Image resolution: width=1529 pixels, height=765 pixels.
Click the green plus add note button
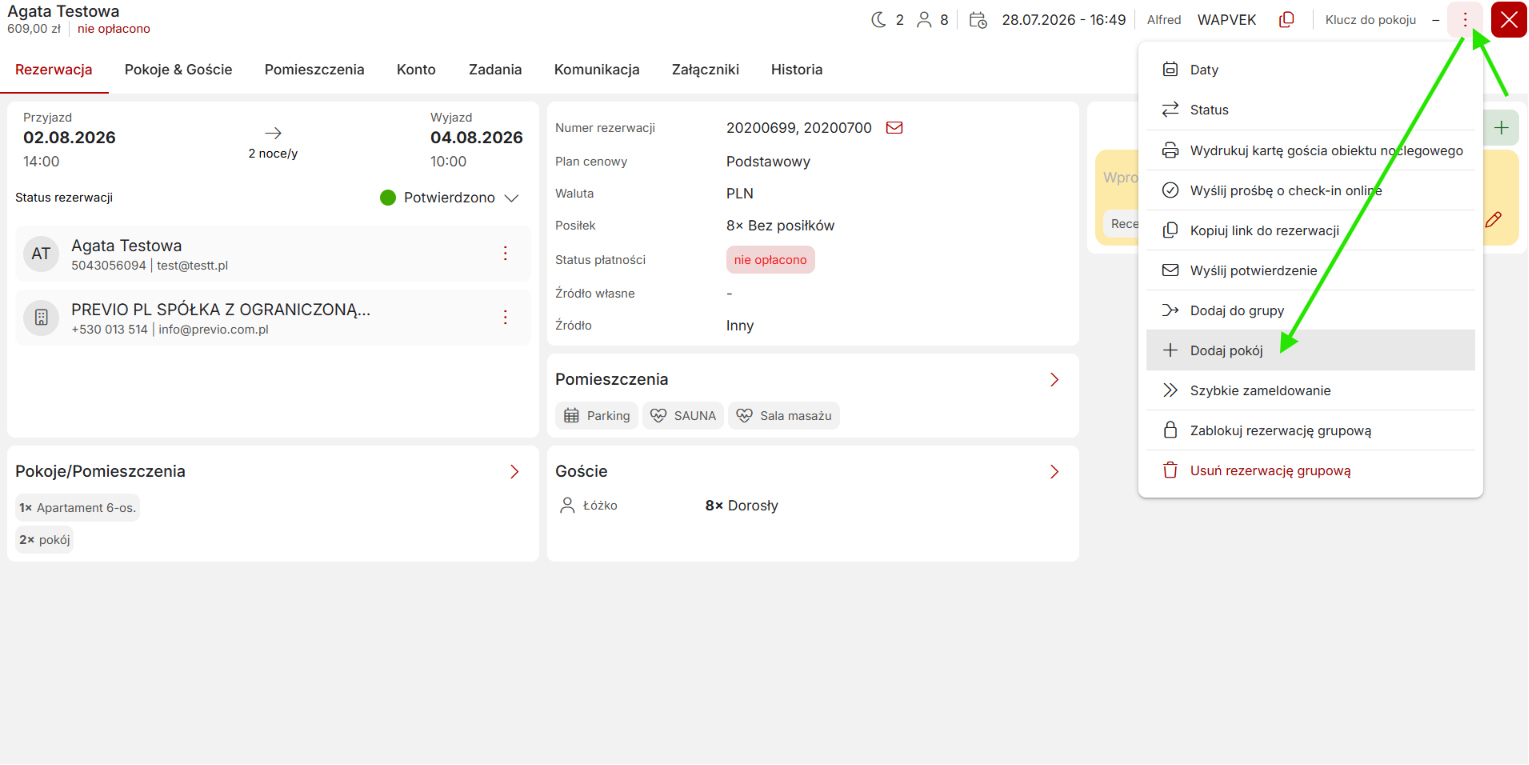pos(1501,128)
